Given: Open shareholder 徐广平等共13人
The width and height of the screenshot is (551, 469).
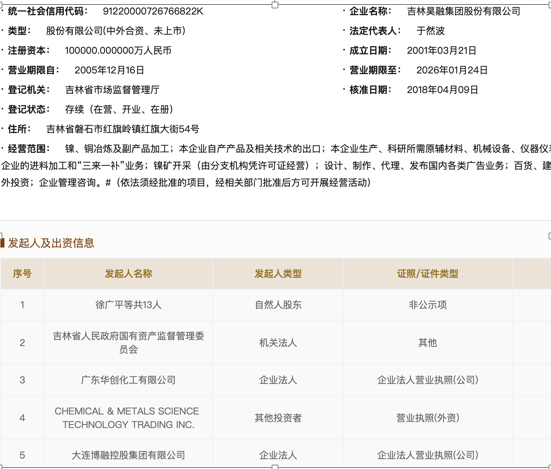Looking at the screenshot, I should (x=128, y=305).
